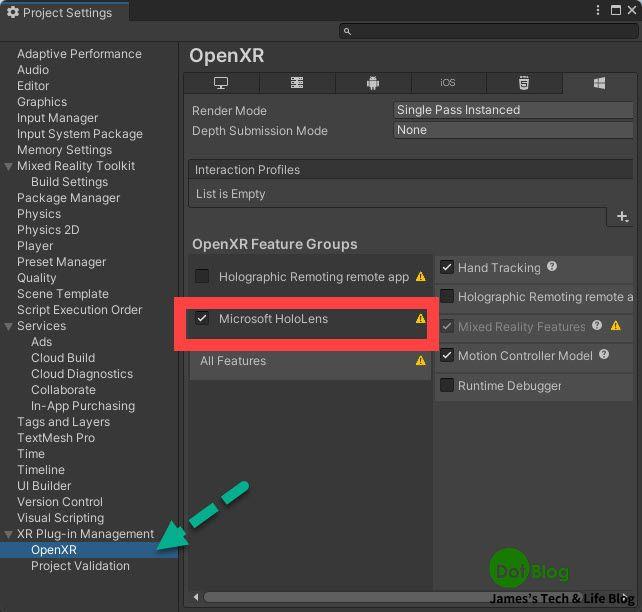This screenshot has height=612, width=642.
Task: Enable Holographic Remoting remote app group checkbox
Action: click(202, 276)
